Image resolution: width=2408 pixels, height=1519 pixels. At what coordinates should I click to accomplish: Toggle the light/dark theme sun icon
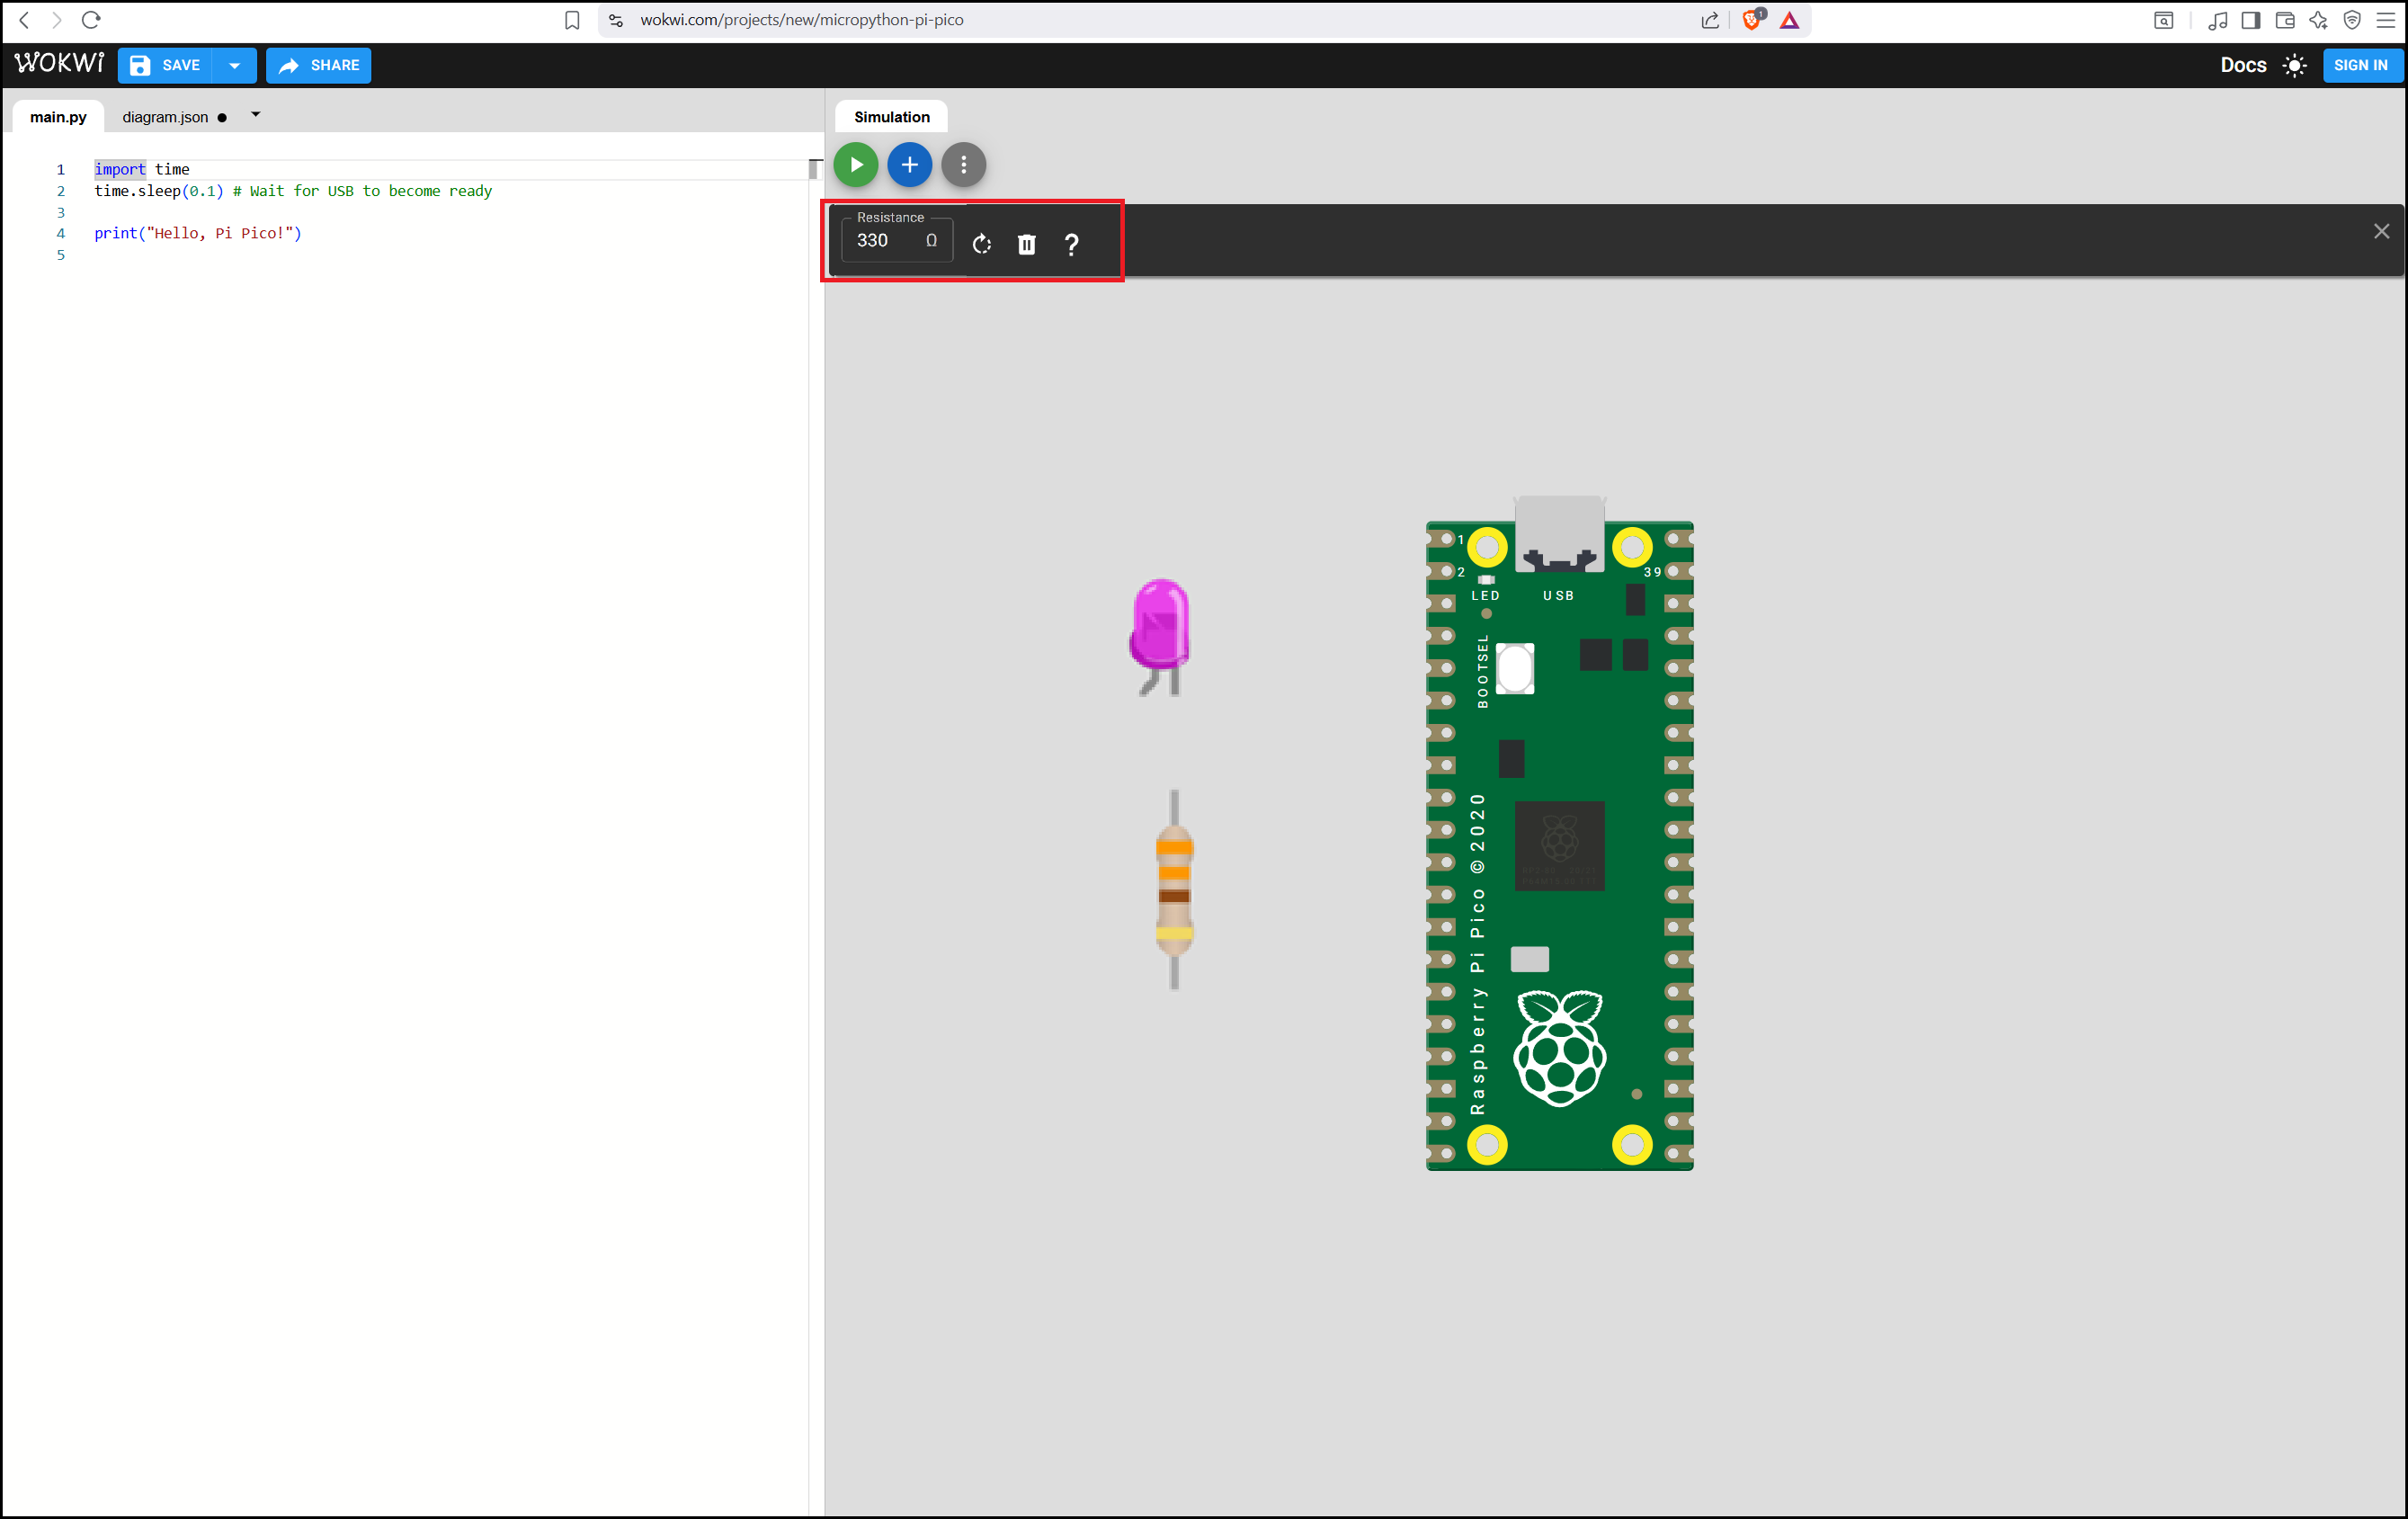[2295, 66]
